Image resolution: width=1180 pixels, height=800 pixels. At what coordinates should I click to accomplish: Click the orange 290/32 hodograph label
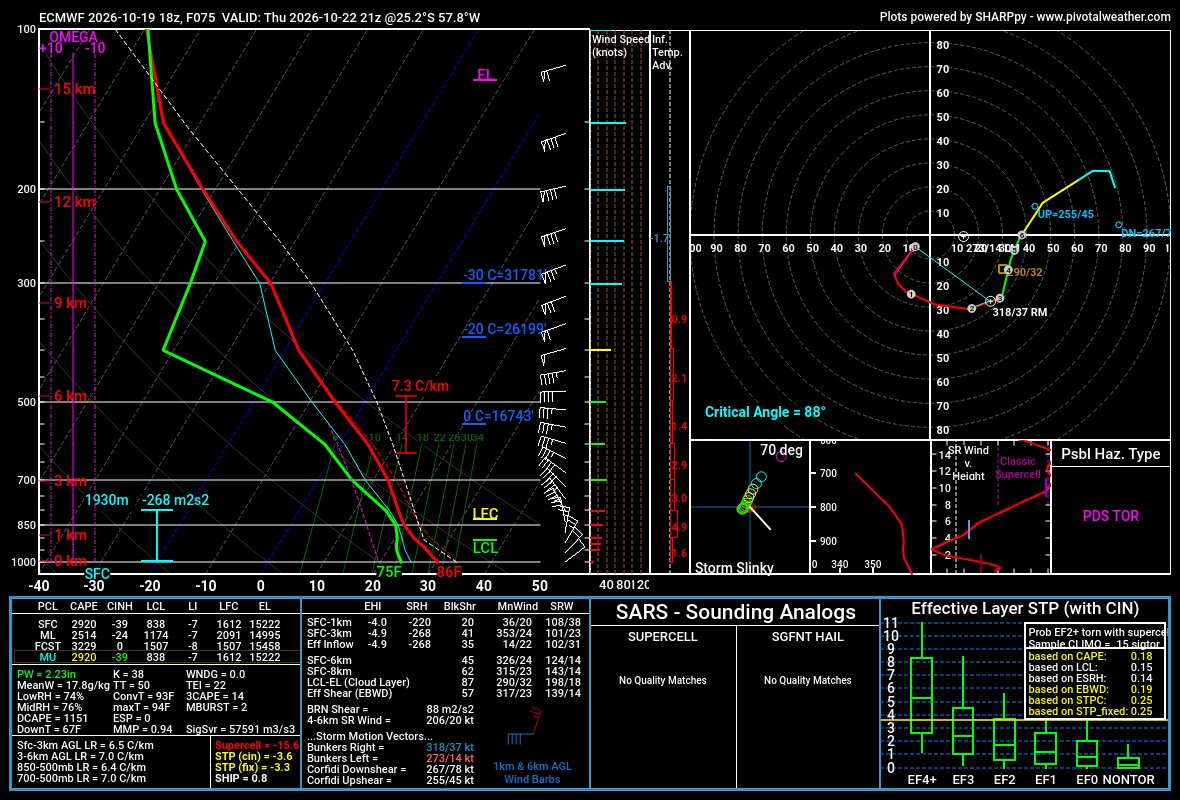(1027, 272)
